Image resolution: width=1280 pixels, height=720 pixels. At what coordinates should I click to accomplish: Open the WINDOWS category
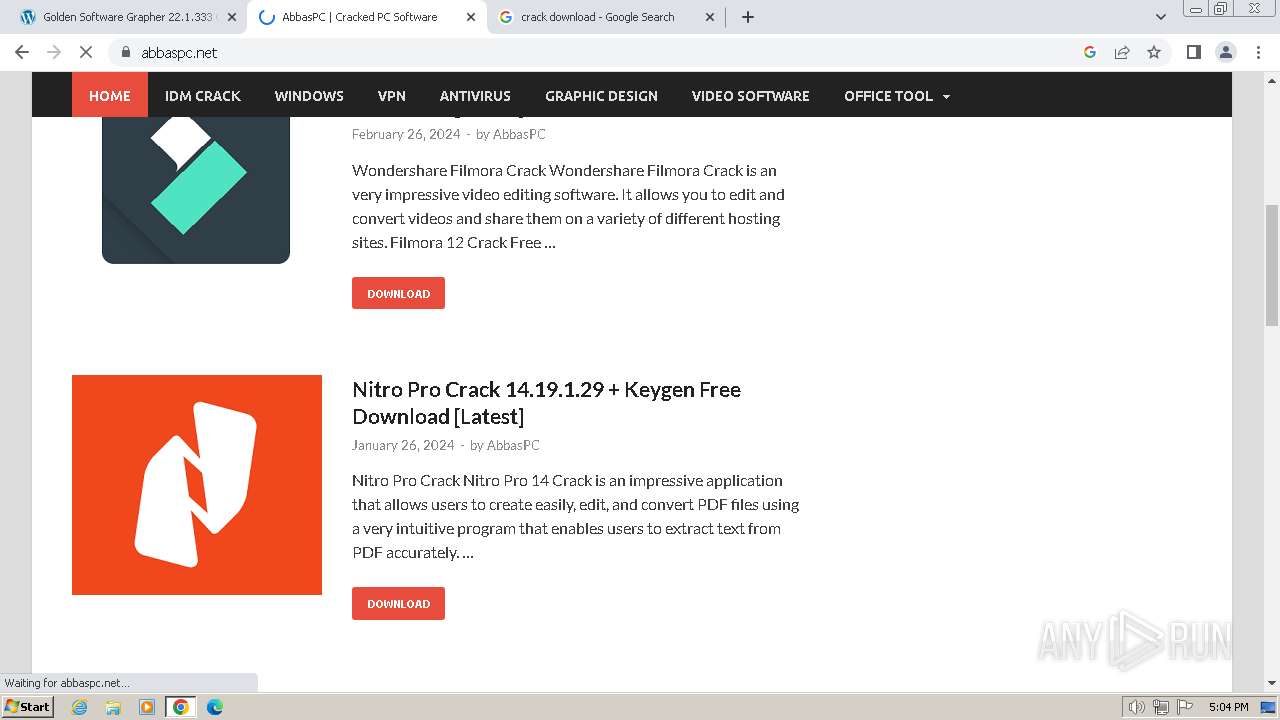click(309, 96)
